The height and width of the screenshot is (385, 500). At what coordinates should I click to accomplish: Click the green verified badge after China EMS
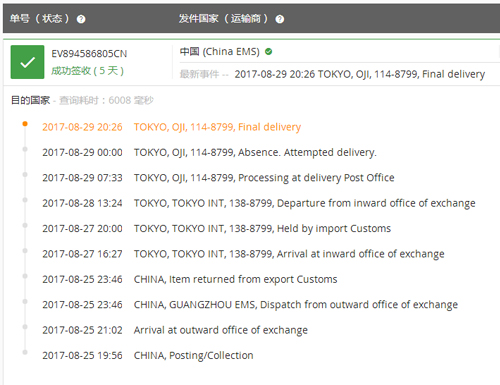click(x=268, y=52)
